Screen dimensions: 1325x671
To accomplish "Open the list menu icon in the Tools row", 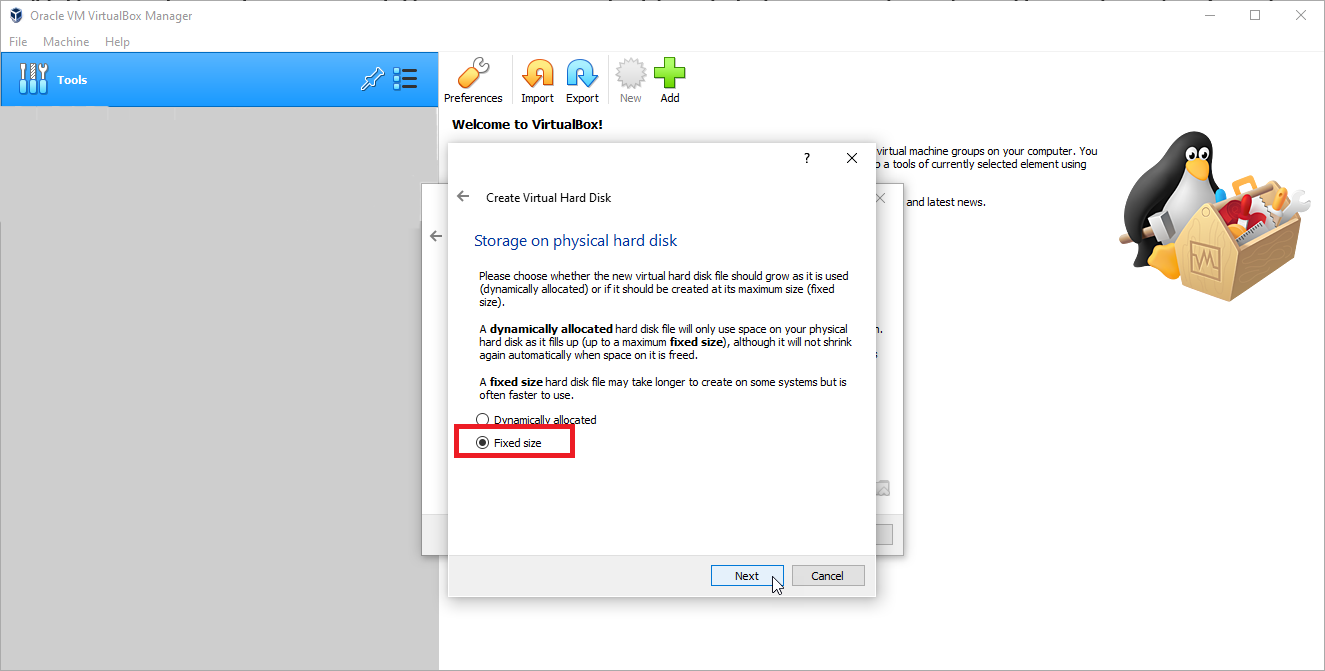I will click(405, 80).
